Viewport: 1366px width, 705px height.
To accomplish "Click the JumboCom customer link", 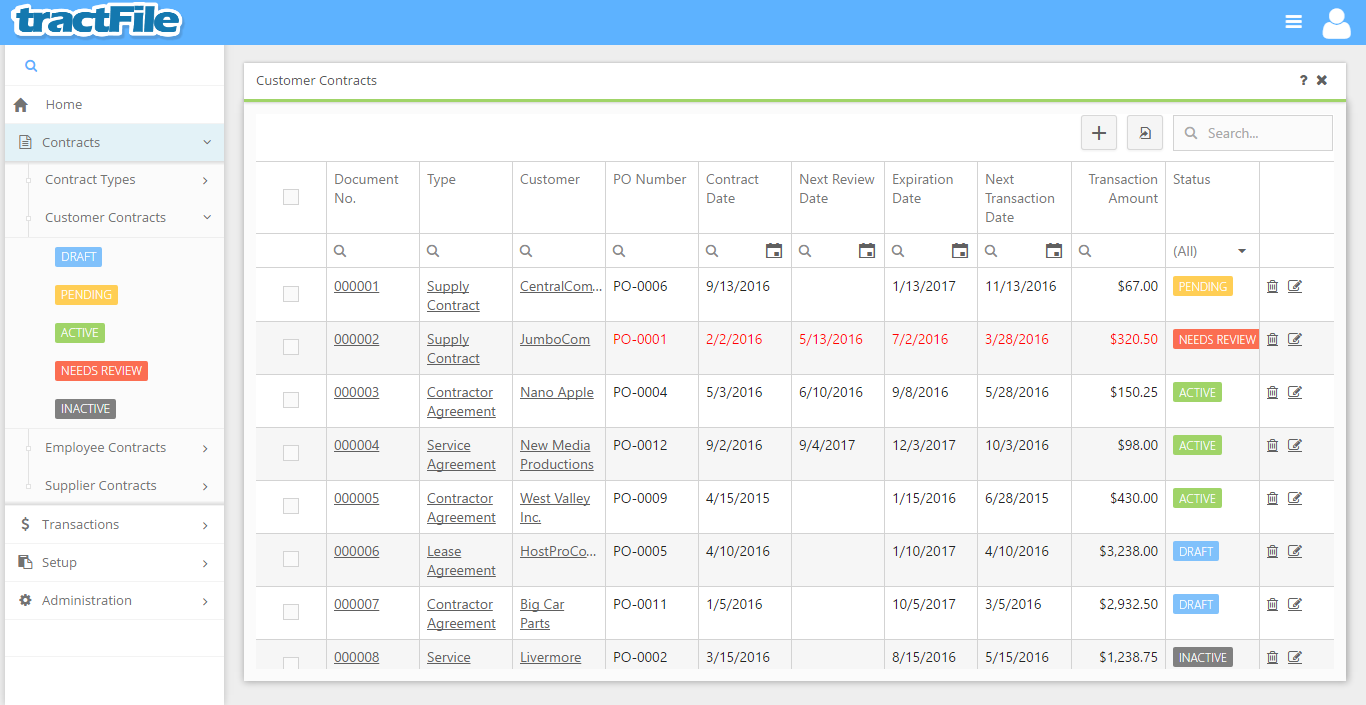I will click(555, 339).
